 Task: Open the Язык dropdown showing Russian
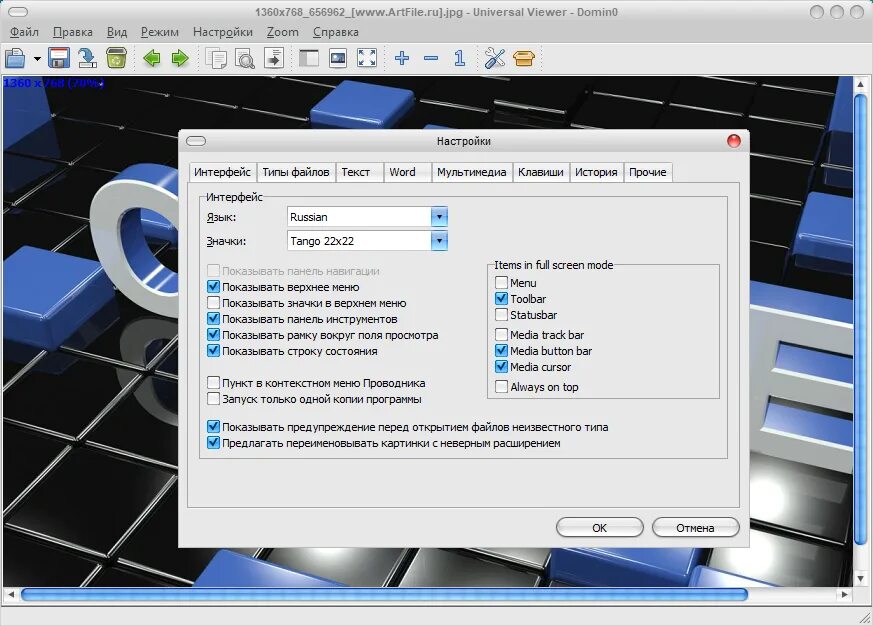click(x=367, y=217)
